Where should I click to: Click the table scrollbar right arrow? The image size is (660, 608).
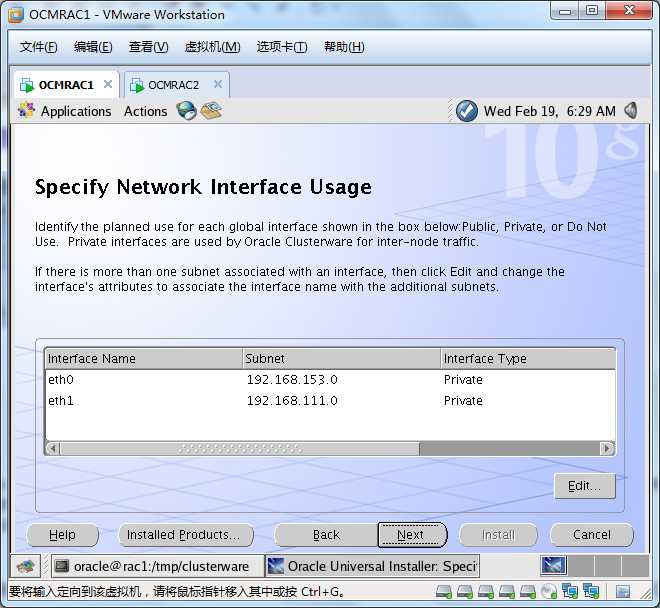pos(607,448)
